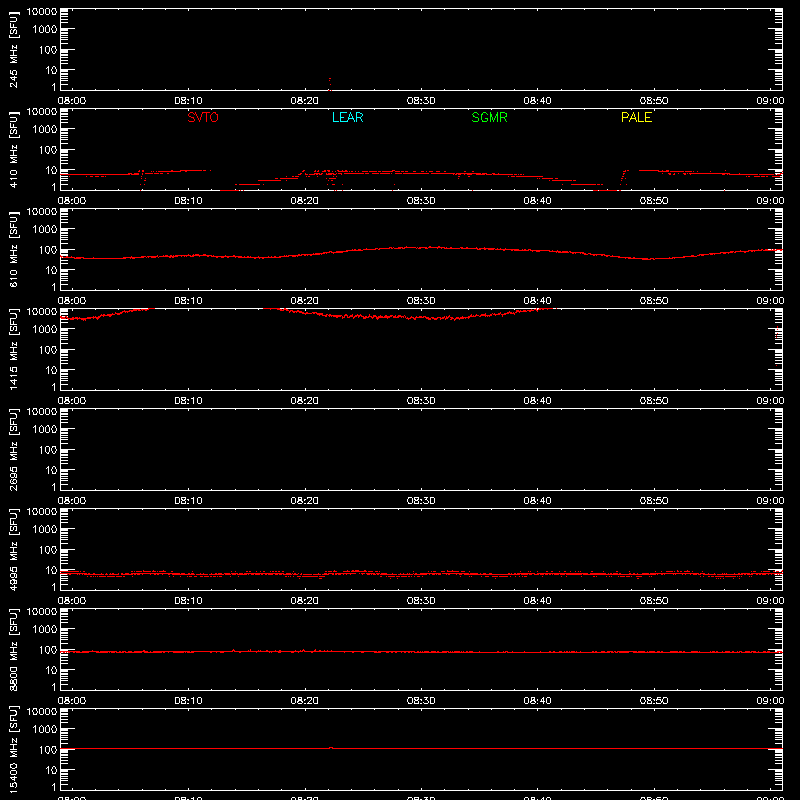Click 08:50 time label under 4995 MHz plot
800x800 pixels.
tap(654, 601)
